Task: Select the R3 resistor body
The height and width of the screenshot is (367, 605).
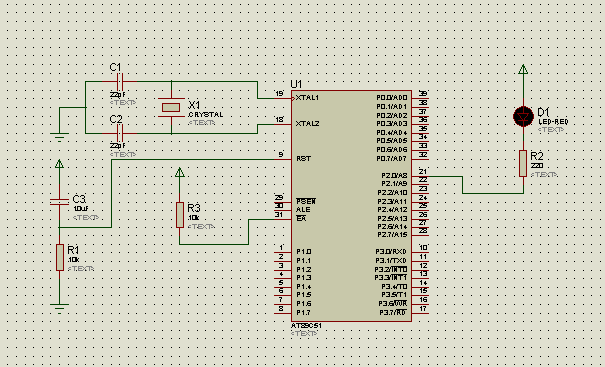Action: tap(180, 215)
